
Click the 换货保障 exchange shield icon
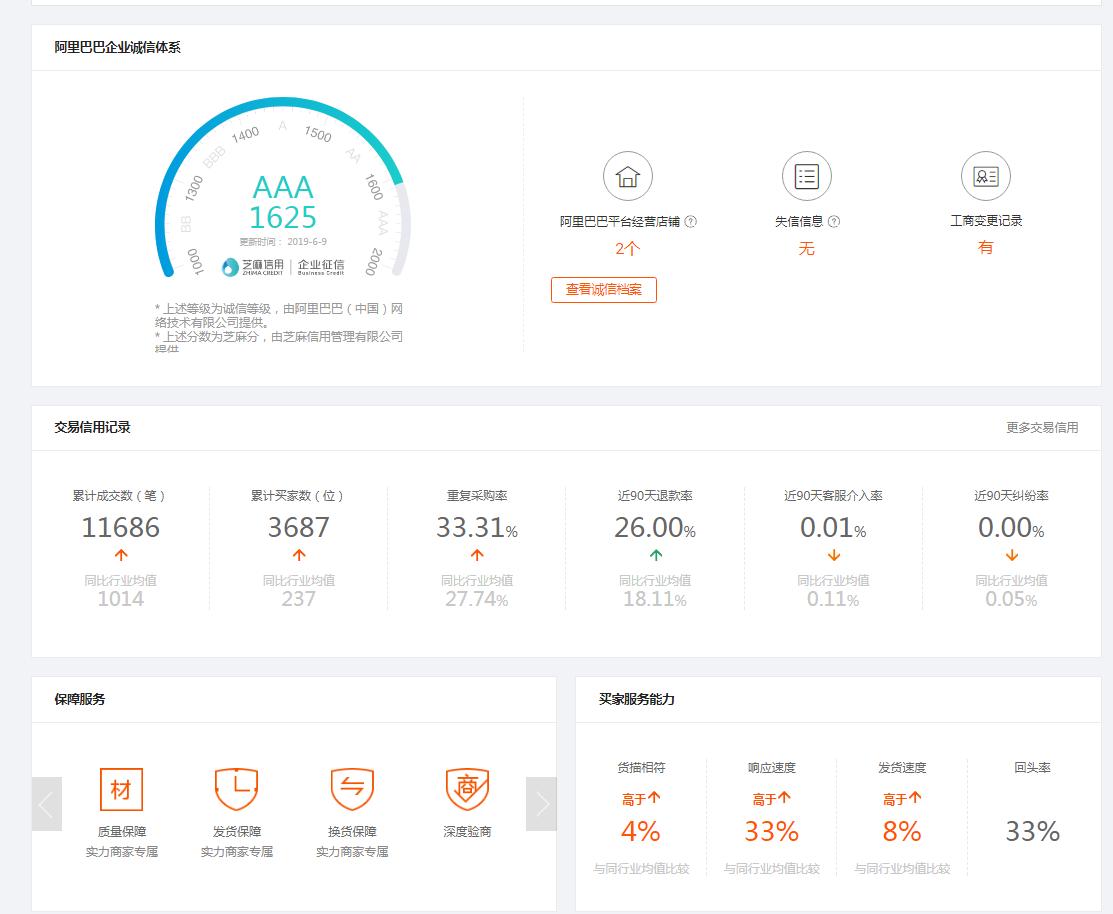(352, 789)
